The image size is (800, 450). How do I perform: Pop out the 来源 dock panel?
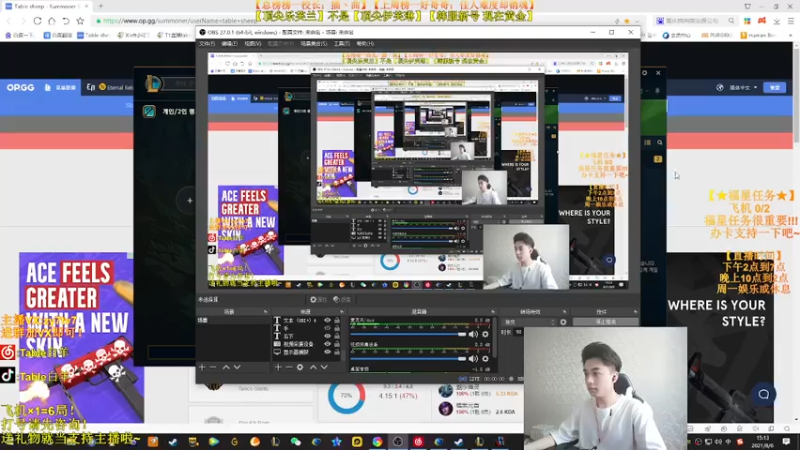[x=342, y=311]
